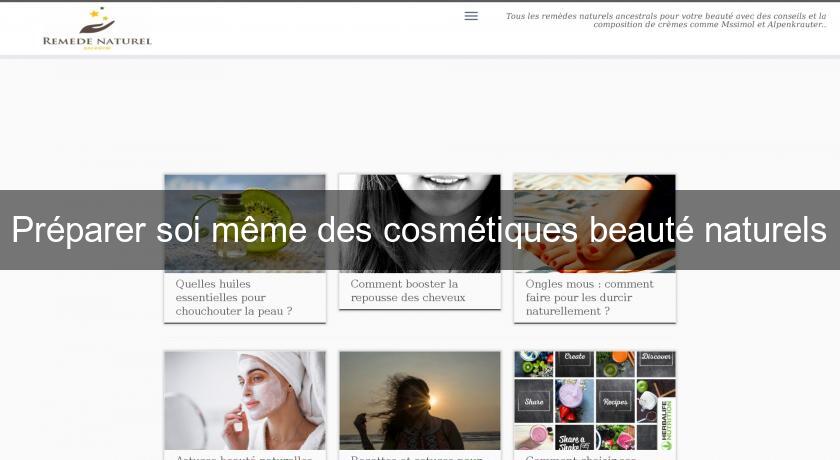Open the hamburger menu icon

click(471, 16)
